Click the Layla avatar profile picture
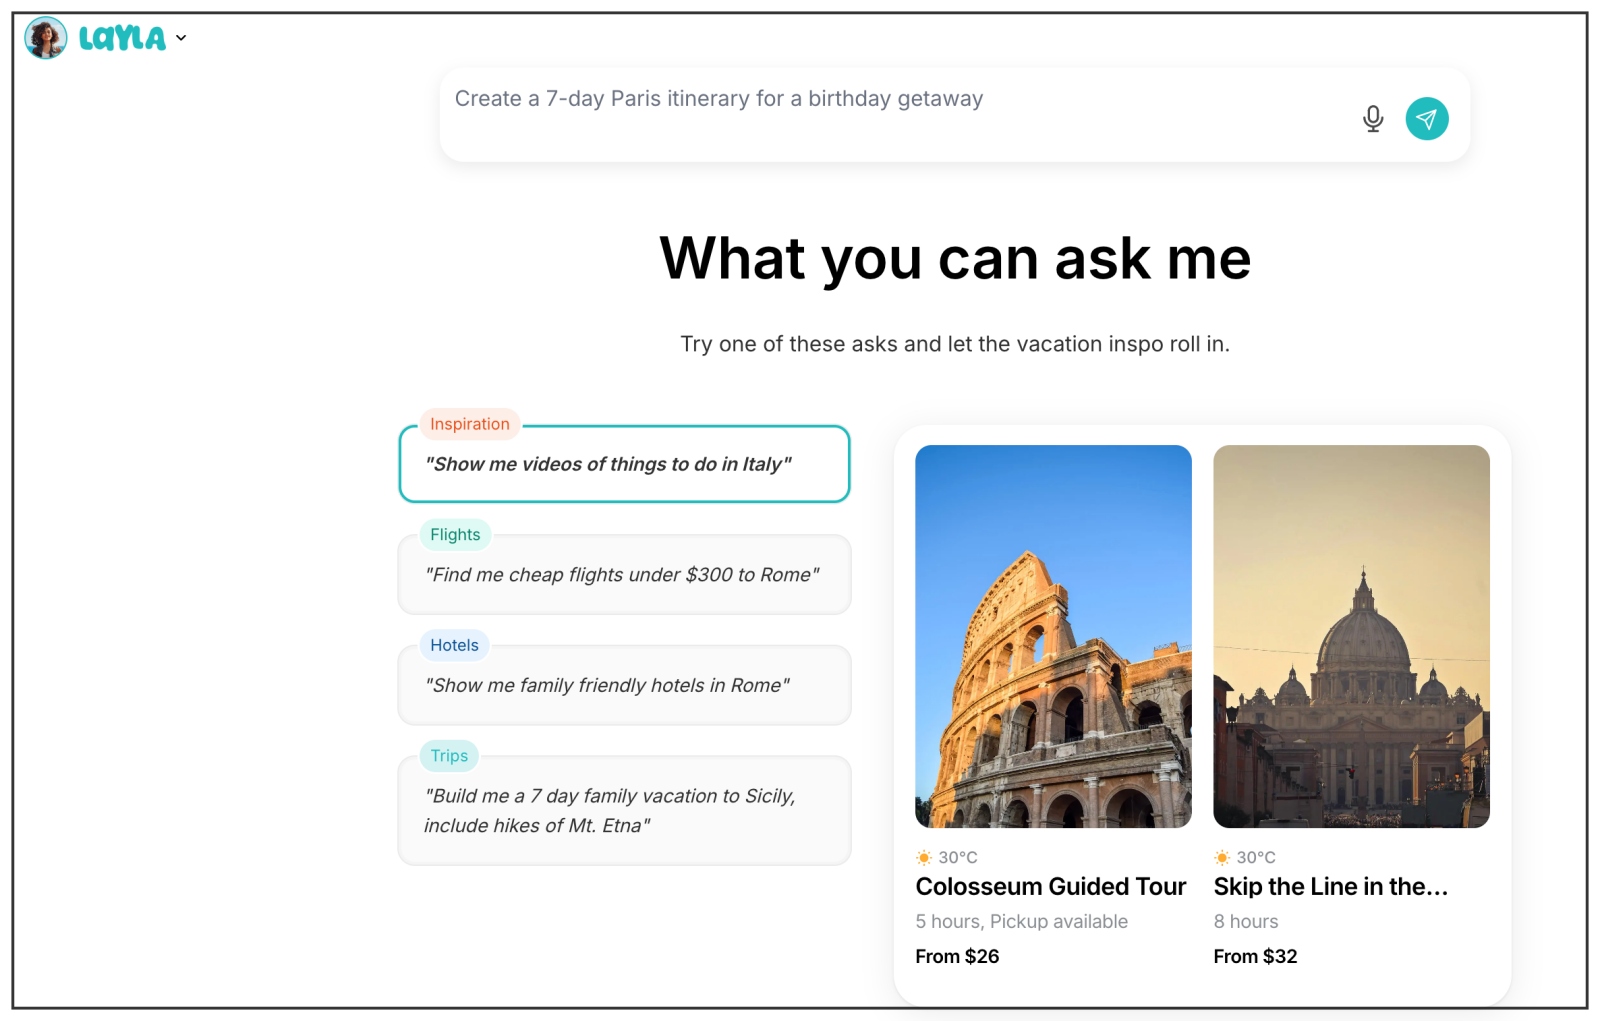 [46, 38]
